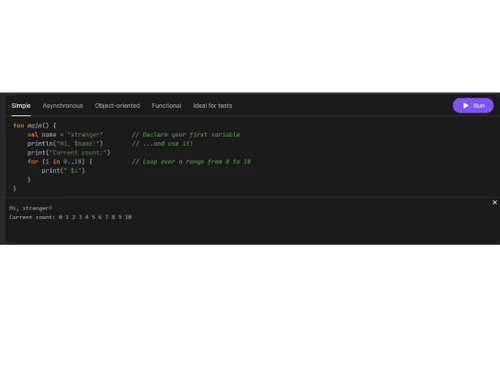Click the 'Hi, stranger!' output line

pyautogui.click(x=30, y=208)
